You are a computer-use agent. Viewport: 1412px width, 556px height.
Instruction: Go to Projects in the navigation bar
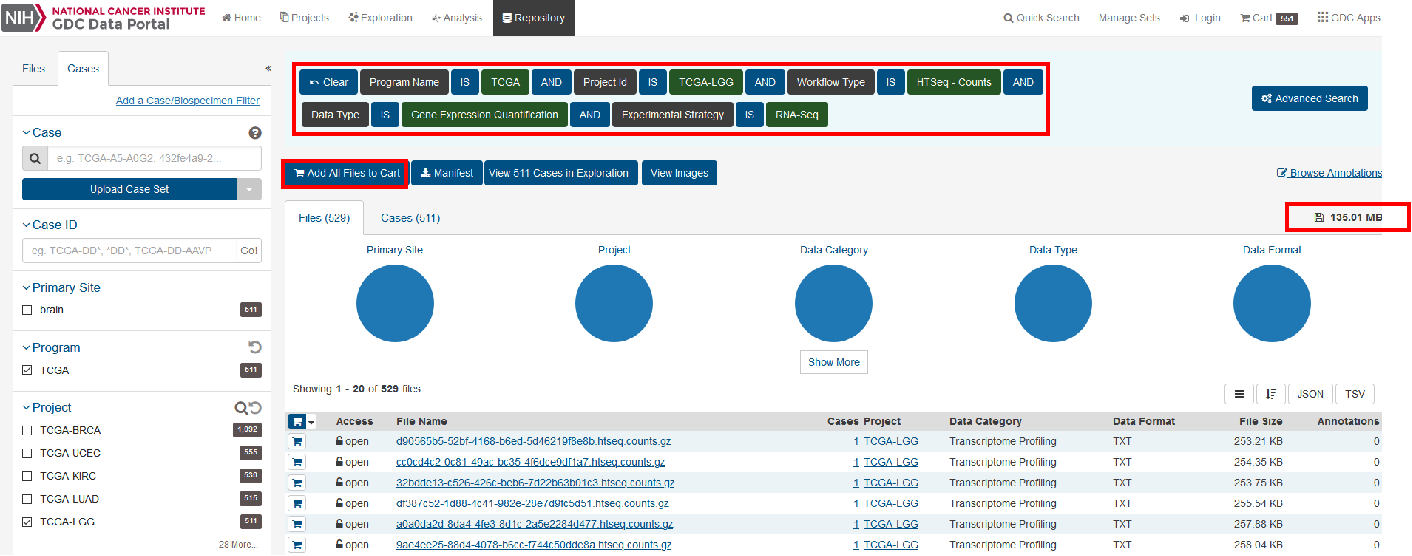303,18
